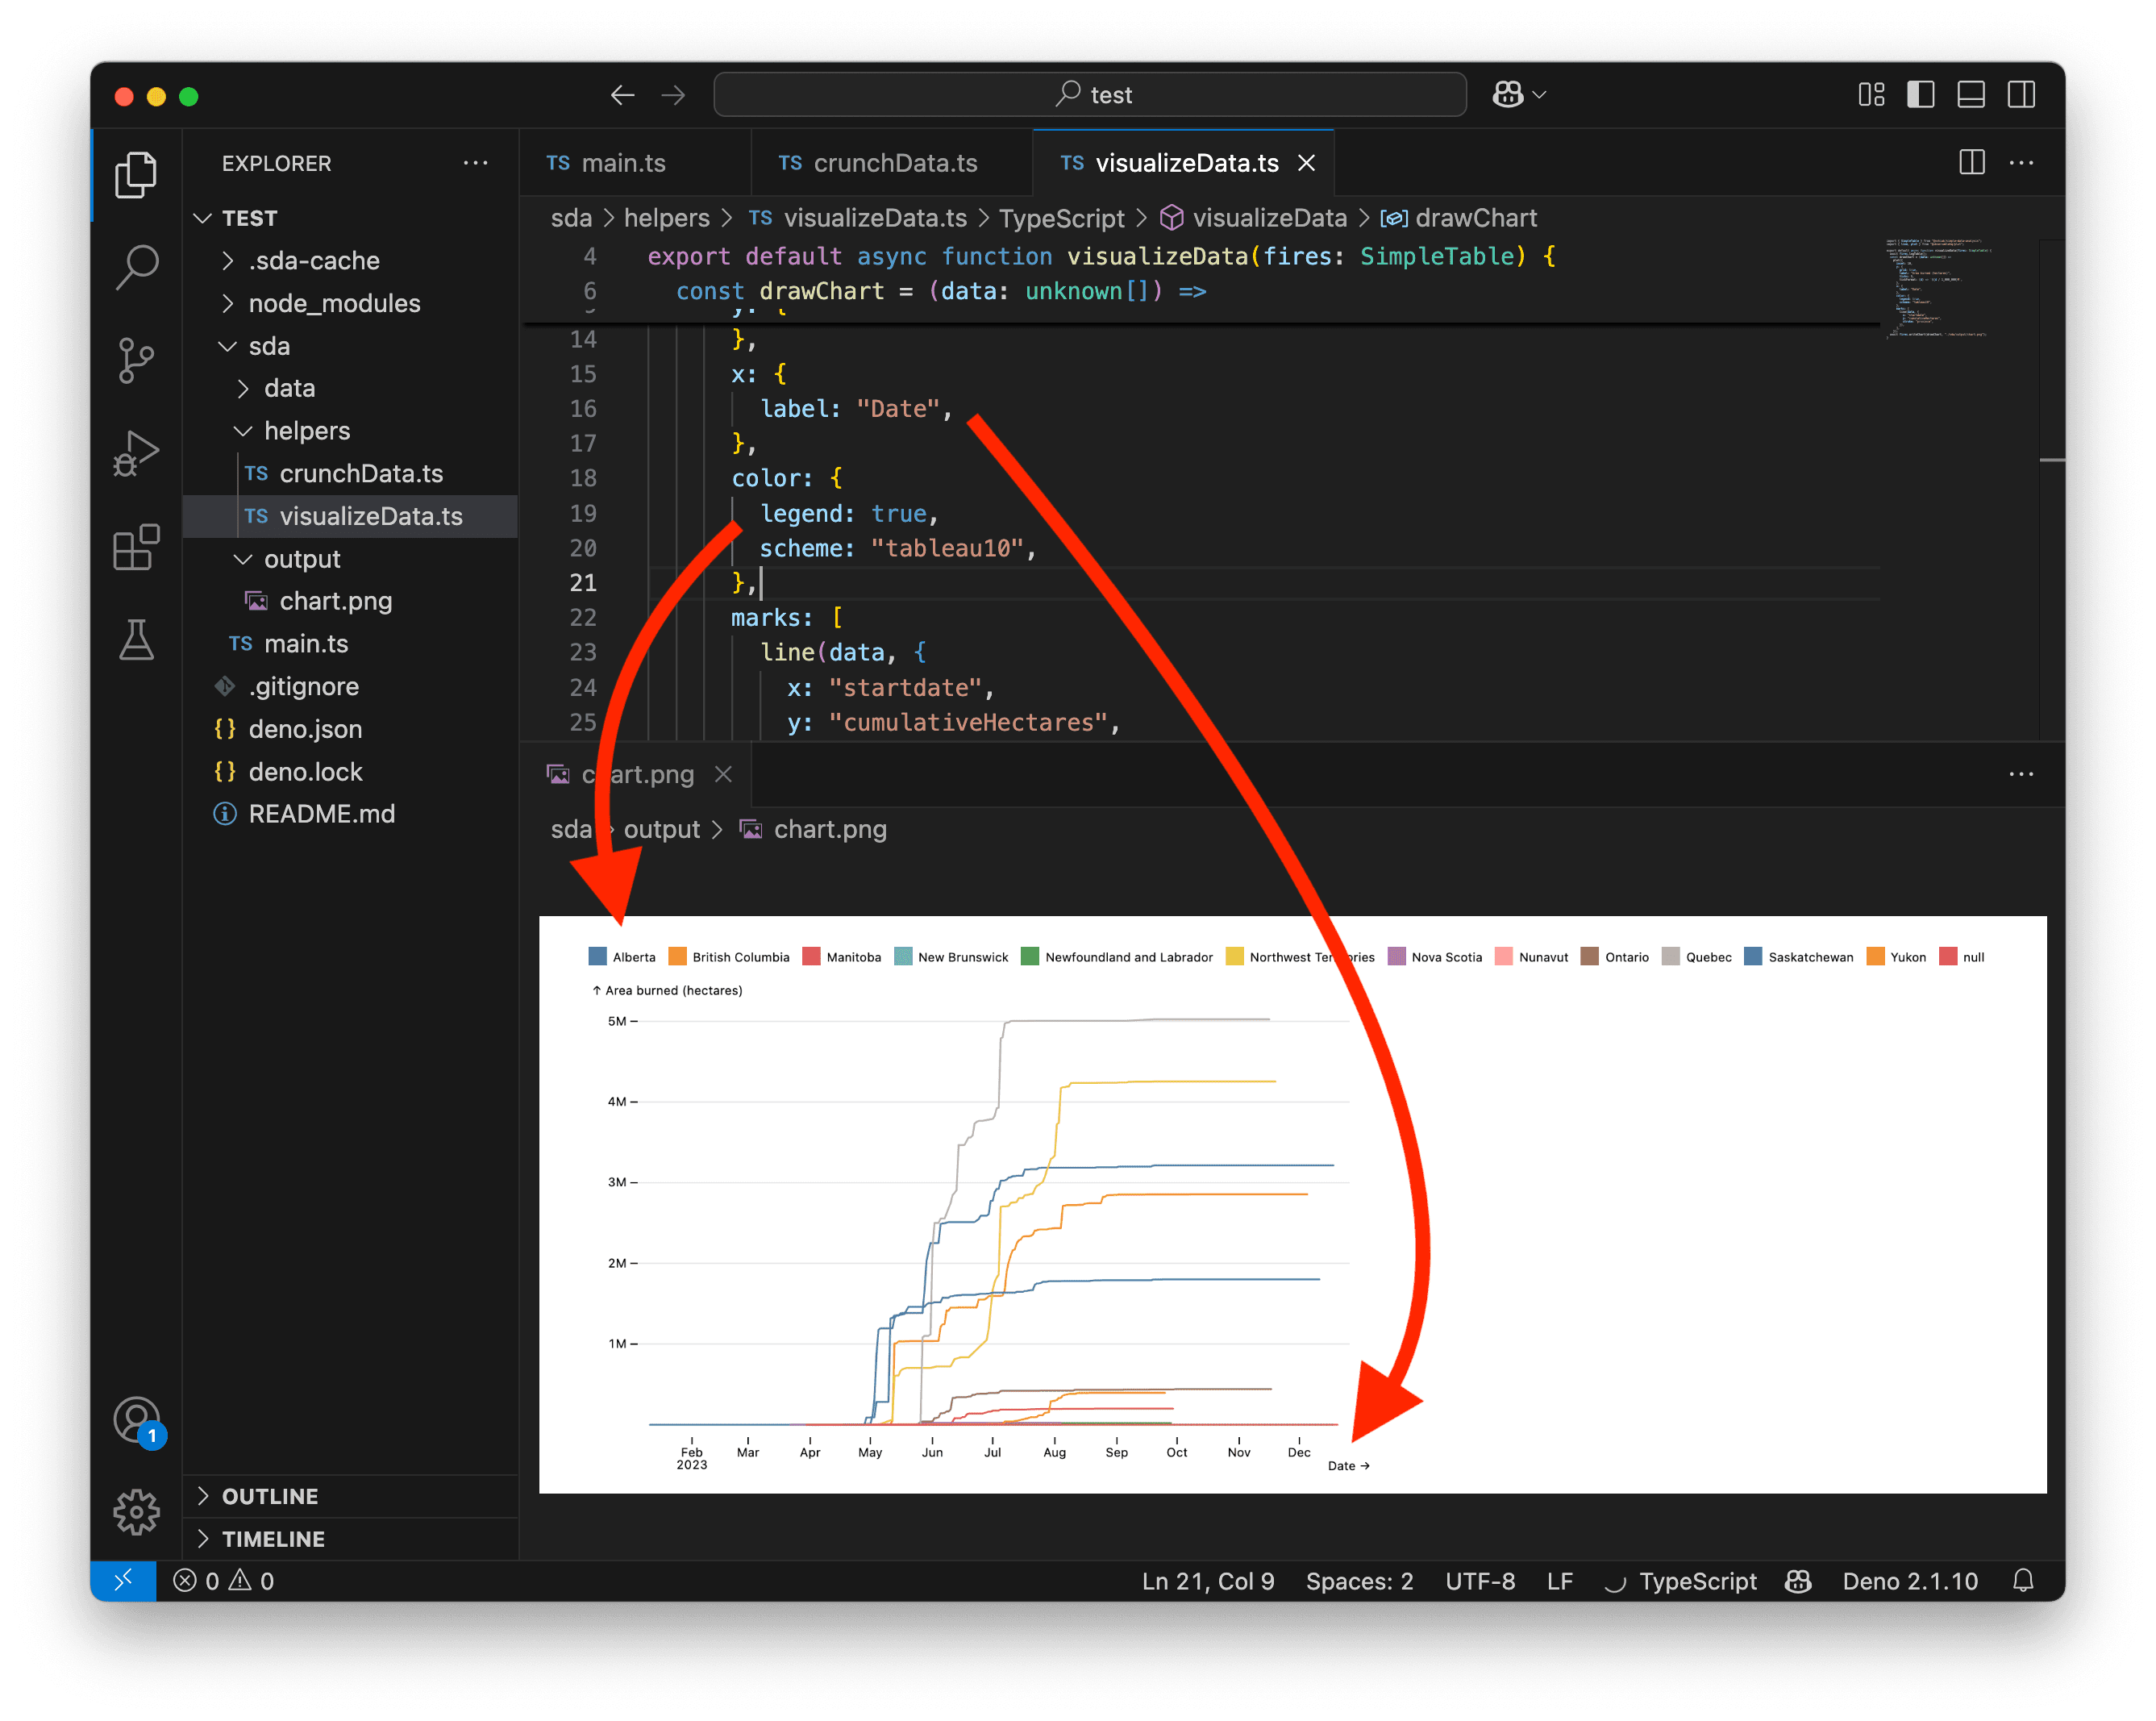Click the split editor icon
Viewport: 2156px width, 1721px height.
tap(1972, 162)
